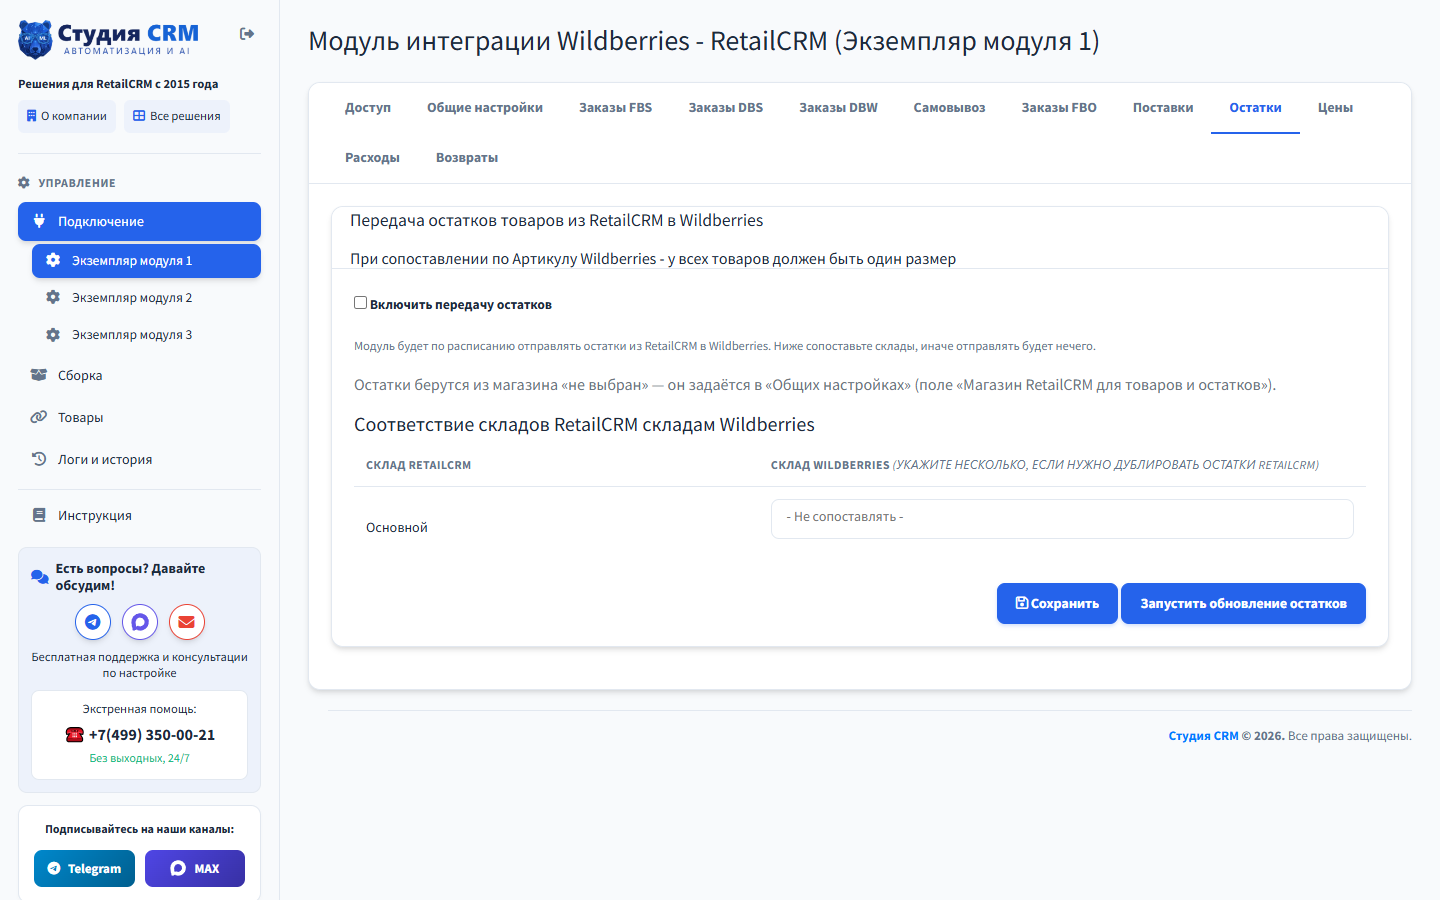Screen dimensions: 1440x900
Task: Open the Цены tab
Action: (x=1335, y=108)
